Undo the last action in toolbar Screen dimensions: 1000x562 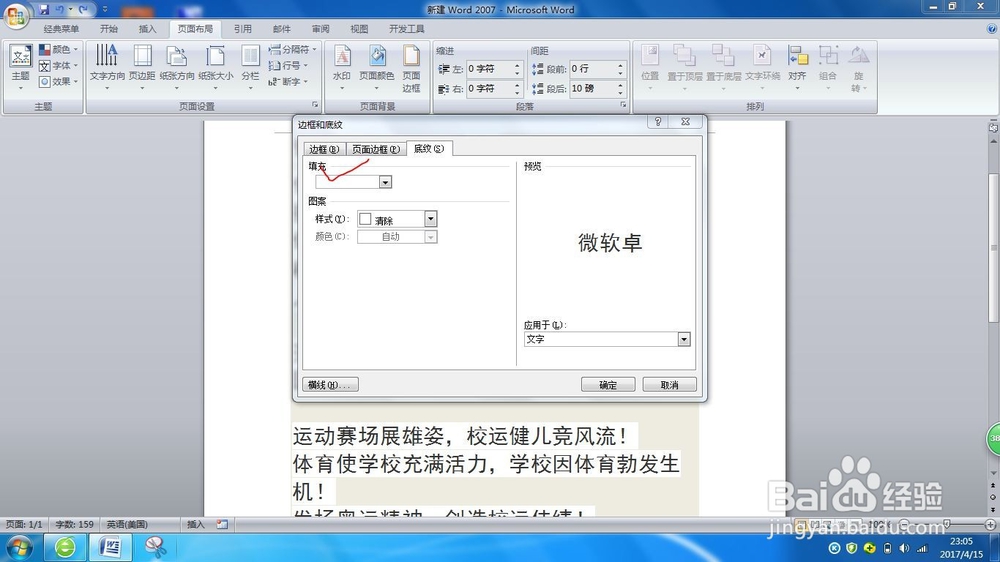60,10
